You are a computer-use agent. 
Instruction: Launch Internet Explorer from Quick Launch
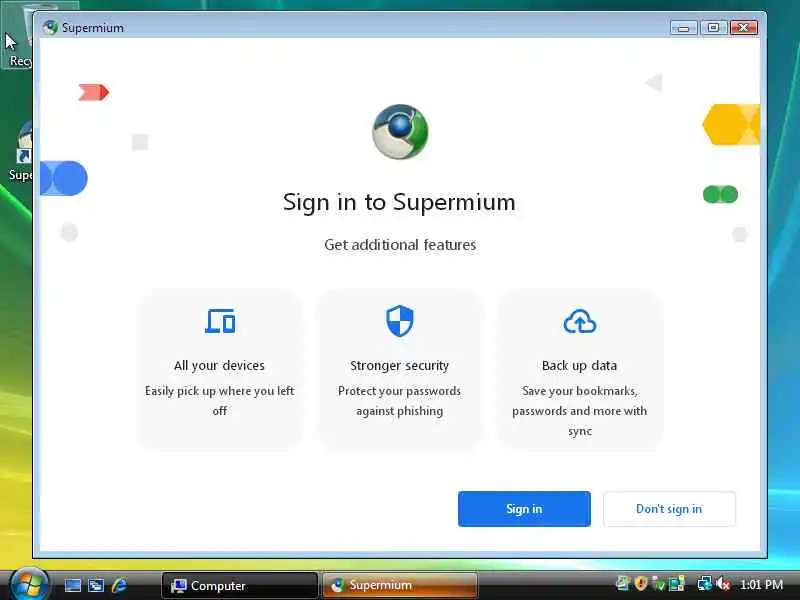coord(119,585)
